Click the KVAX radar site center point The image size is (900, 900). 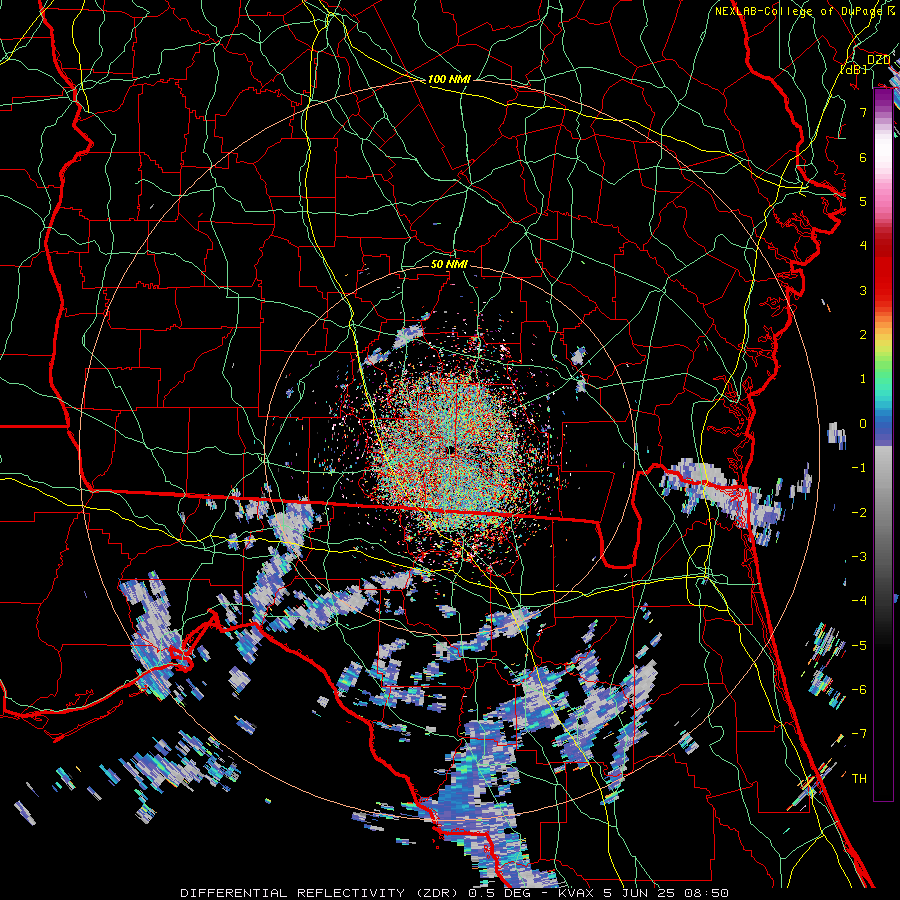point(452,450)
